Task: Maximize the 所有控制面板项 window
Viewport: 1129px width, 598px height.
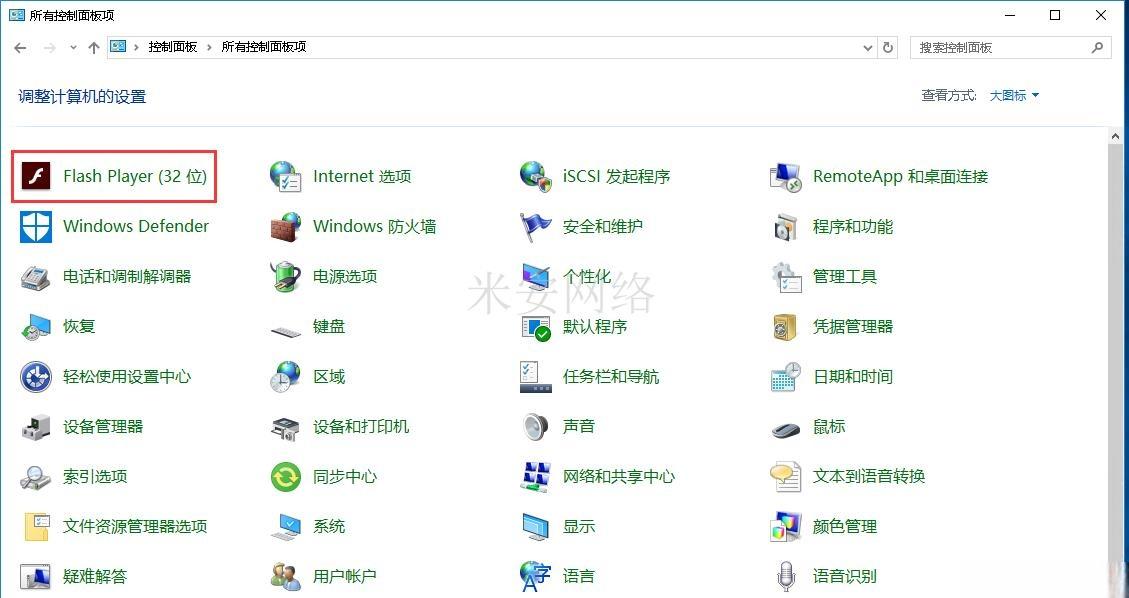Action: (1055, 15)
